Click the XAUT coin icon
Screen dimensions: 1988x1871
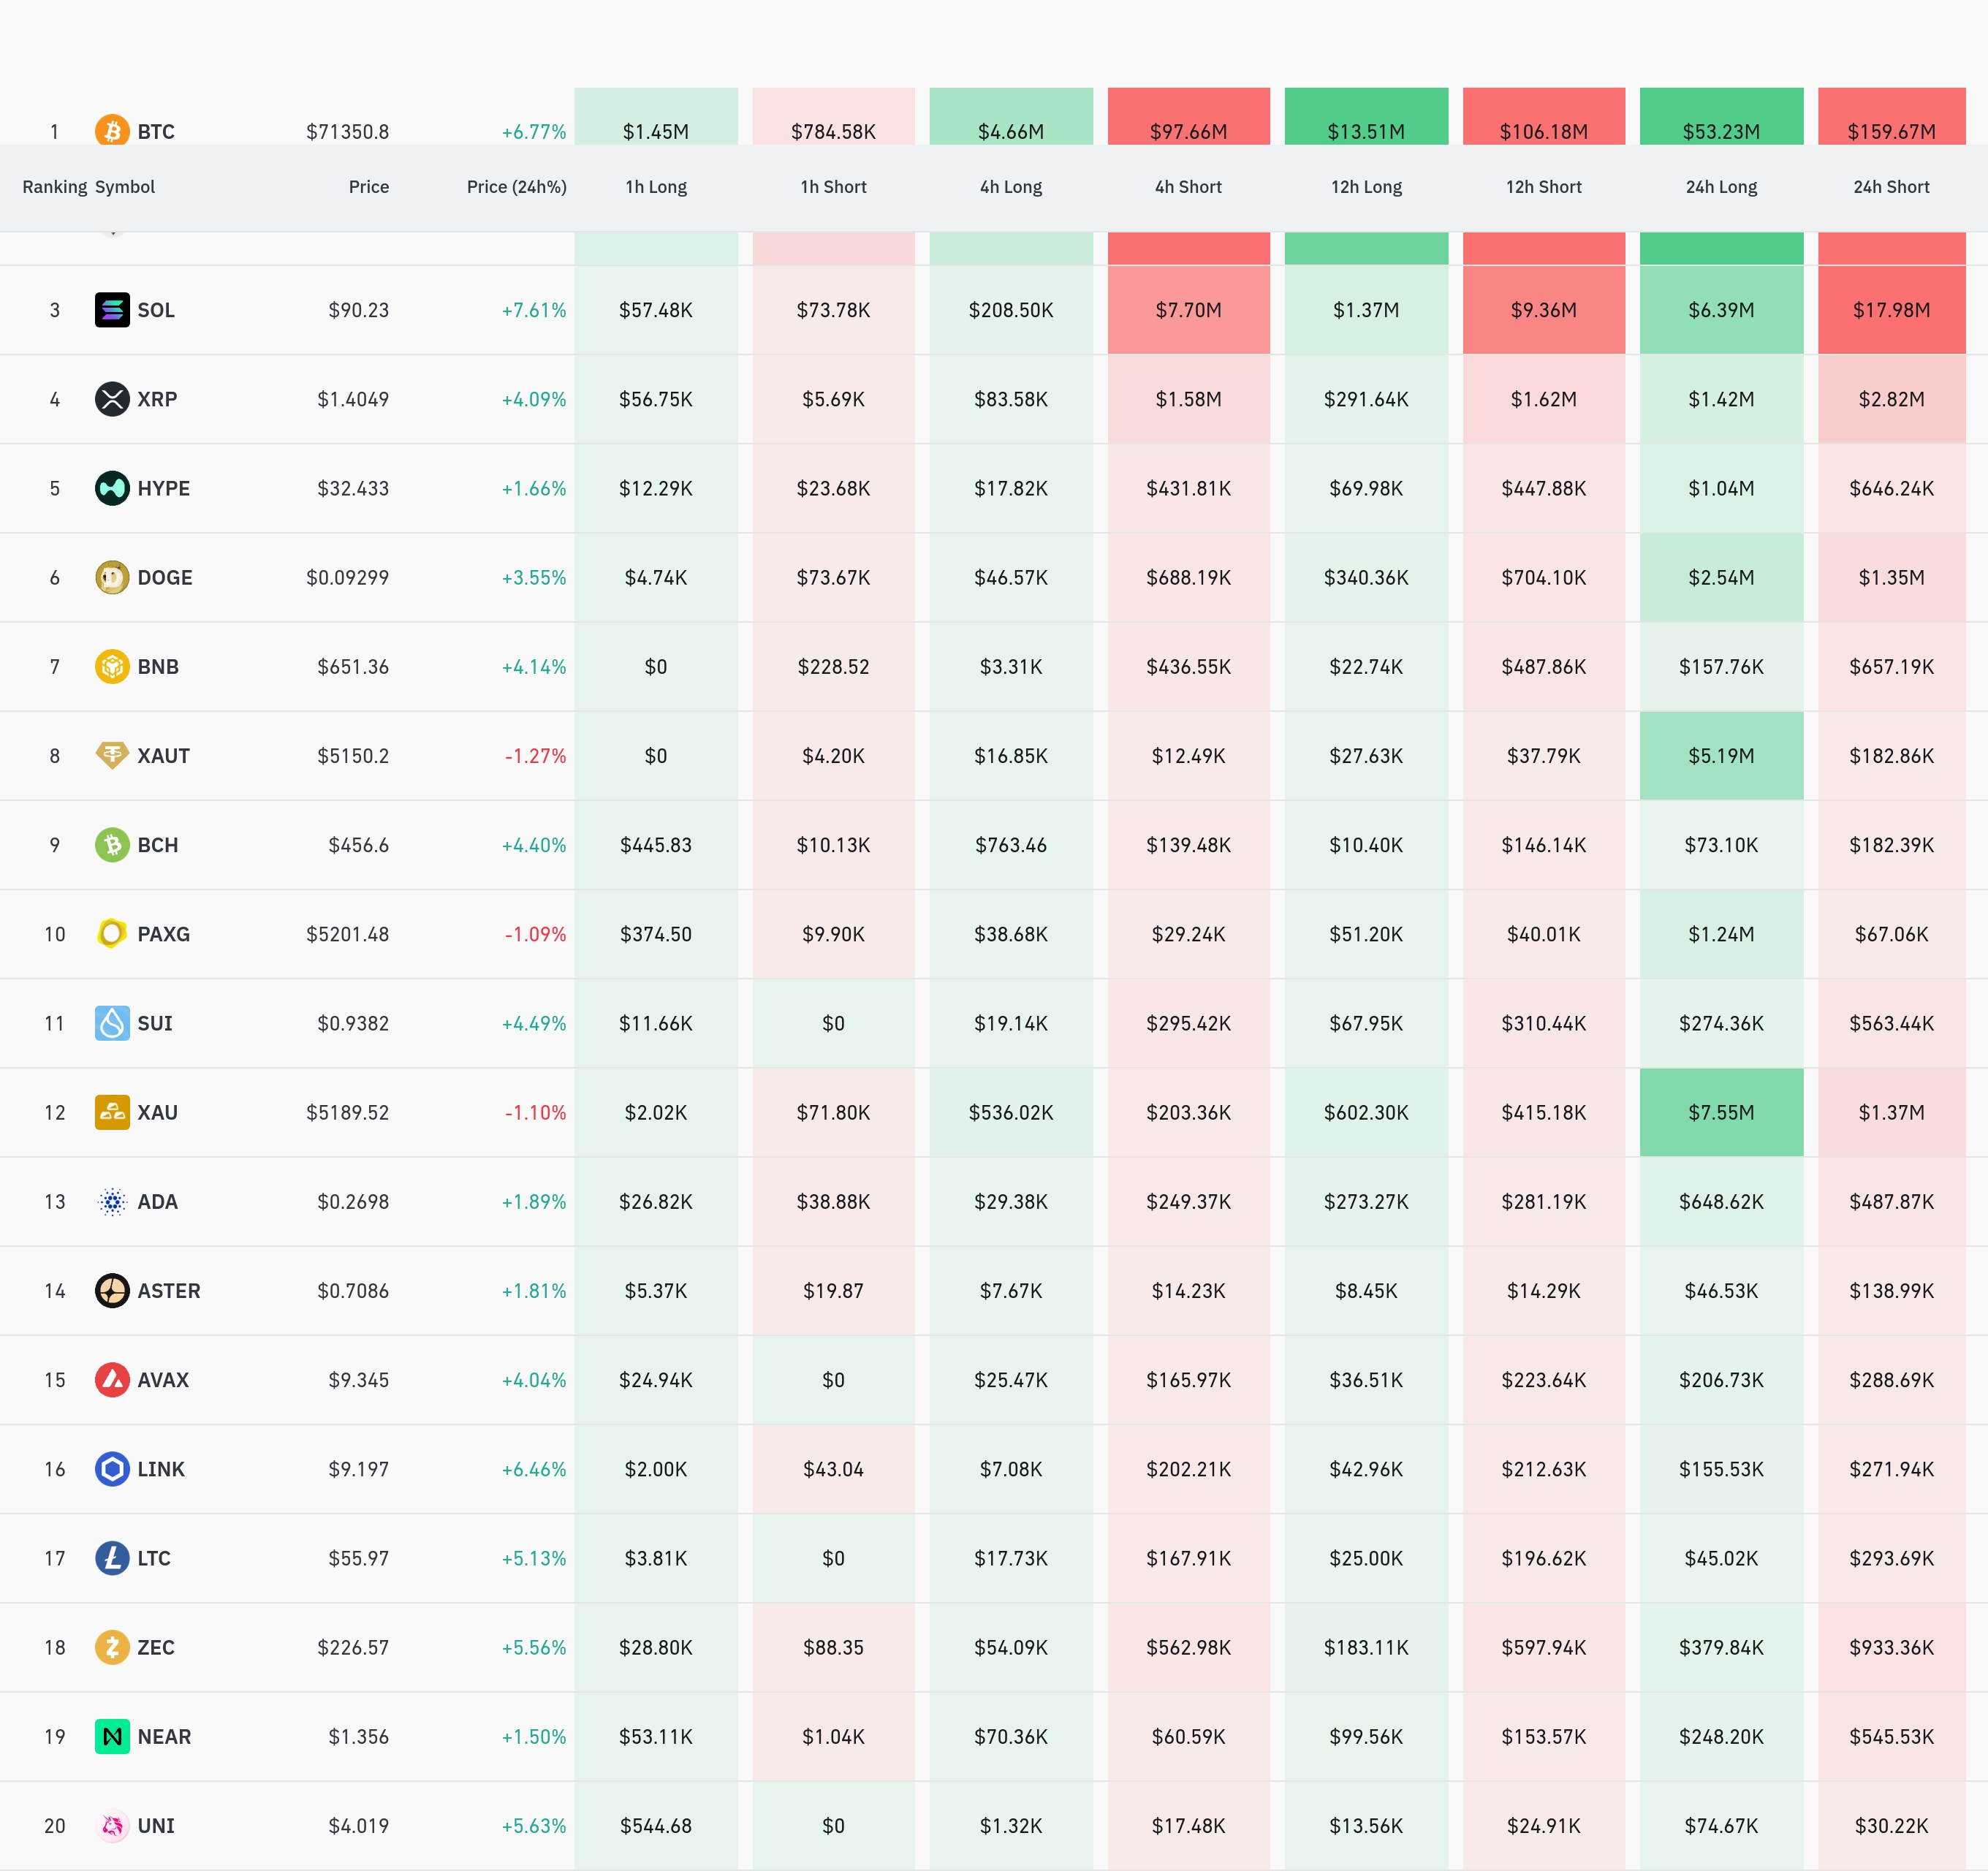point(112,755)
